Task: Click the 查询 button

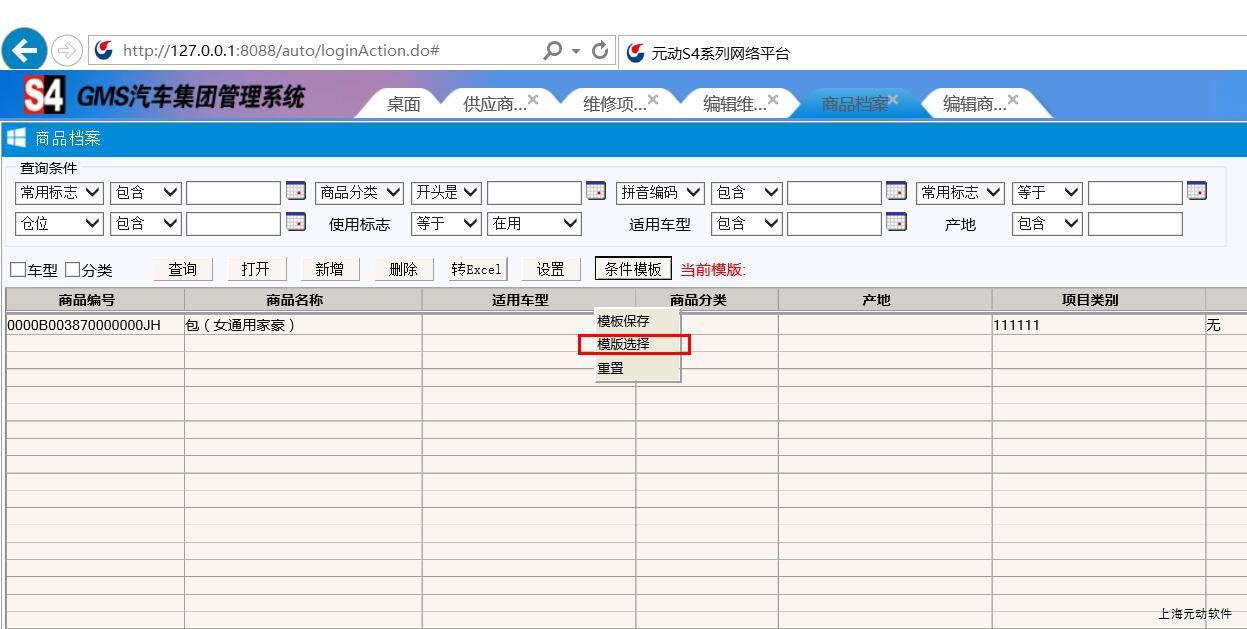Action: [182, 269]
